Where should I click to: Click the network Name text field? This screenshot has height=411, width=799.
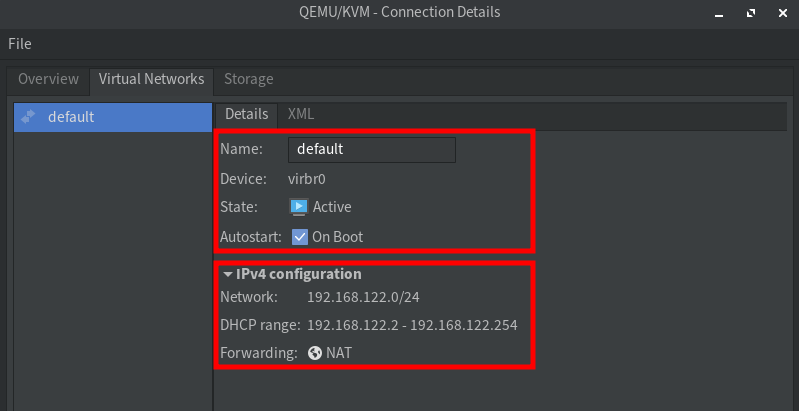[x=371, y=149]
